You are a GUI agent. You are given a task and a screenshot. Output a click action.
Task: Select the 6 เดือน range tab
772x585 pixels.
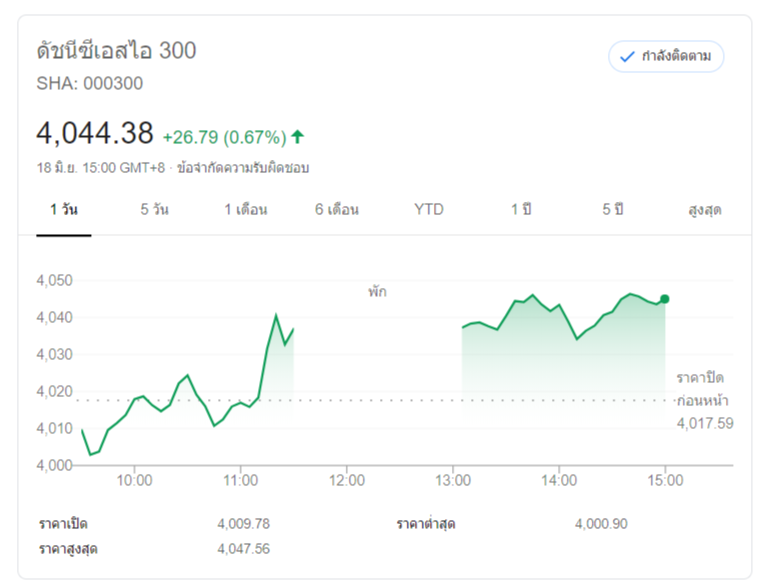click(x=336, y=210)
